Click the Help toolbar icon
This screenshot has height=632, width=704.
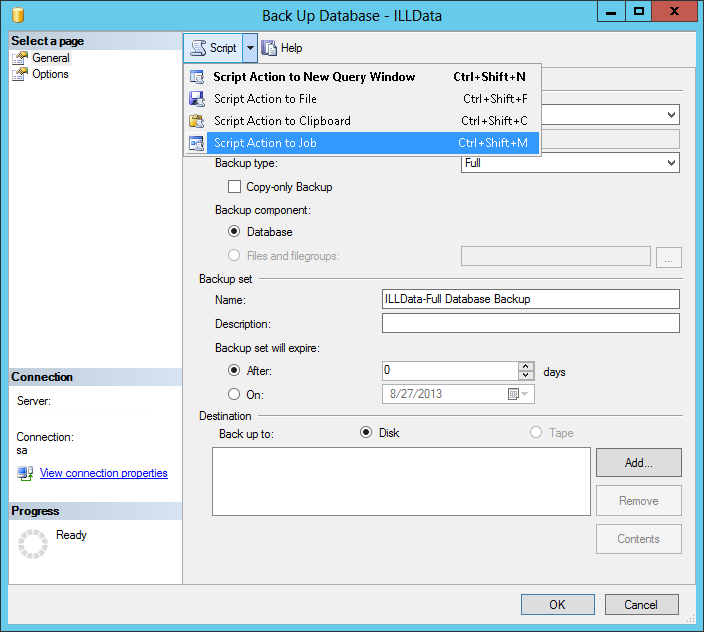coord(269,48)
